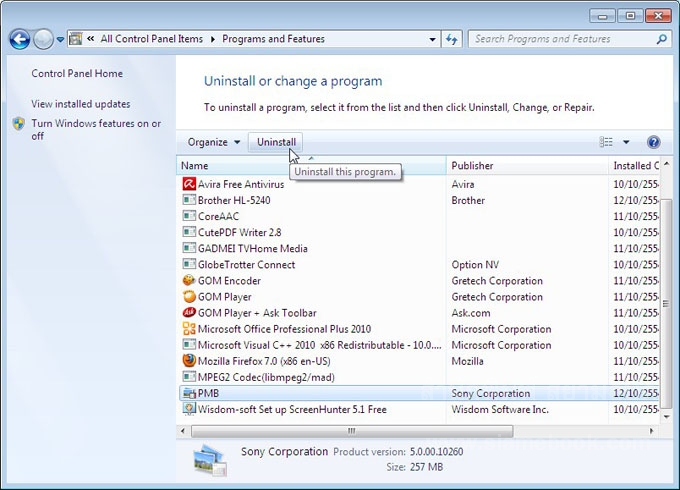Click the Ask Toolbar icon
Image resolution: width=680 pixels, height=490 pixels.
189,313
